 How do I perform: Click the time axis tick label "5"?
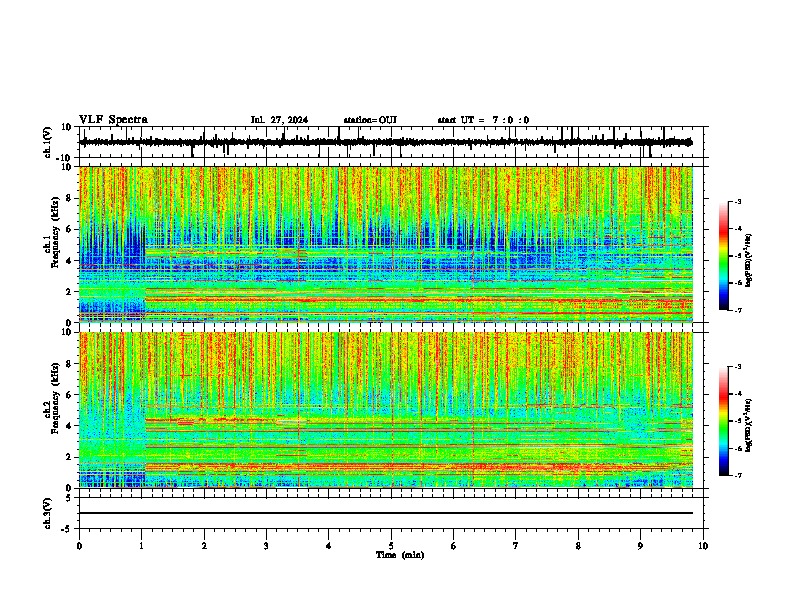pyautogui.click(x=391, y=546)
